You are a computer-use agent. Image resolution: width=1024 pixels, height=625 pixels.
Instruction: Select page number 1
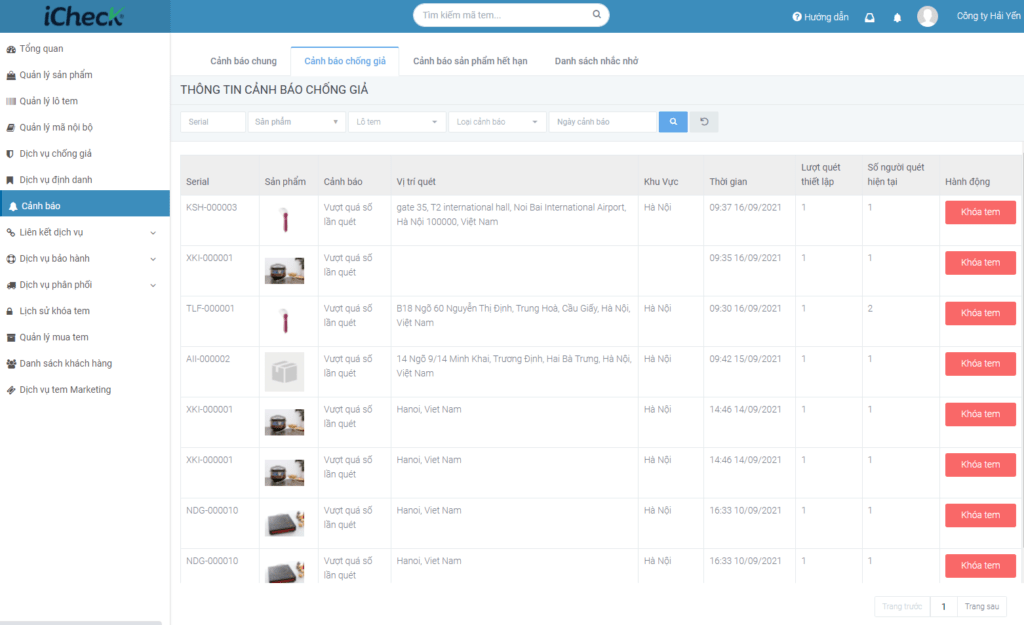[944, 607]
